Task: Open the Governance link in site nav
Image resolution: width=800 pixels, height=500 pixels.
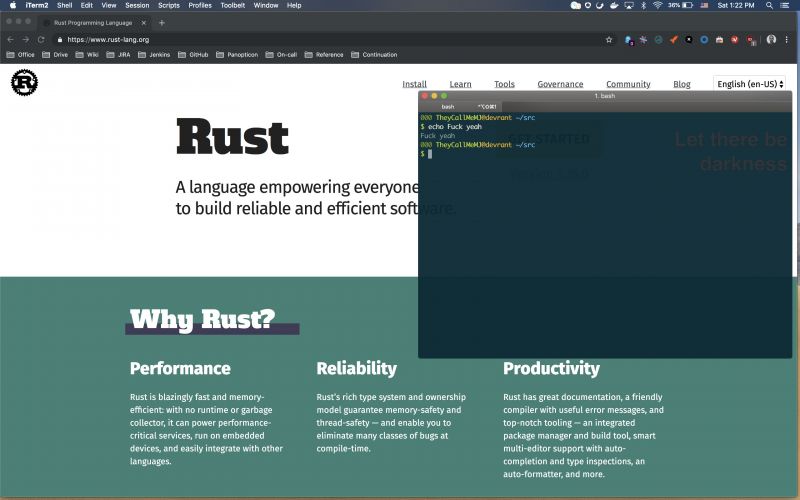Action: coord(560,84)
